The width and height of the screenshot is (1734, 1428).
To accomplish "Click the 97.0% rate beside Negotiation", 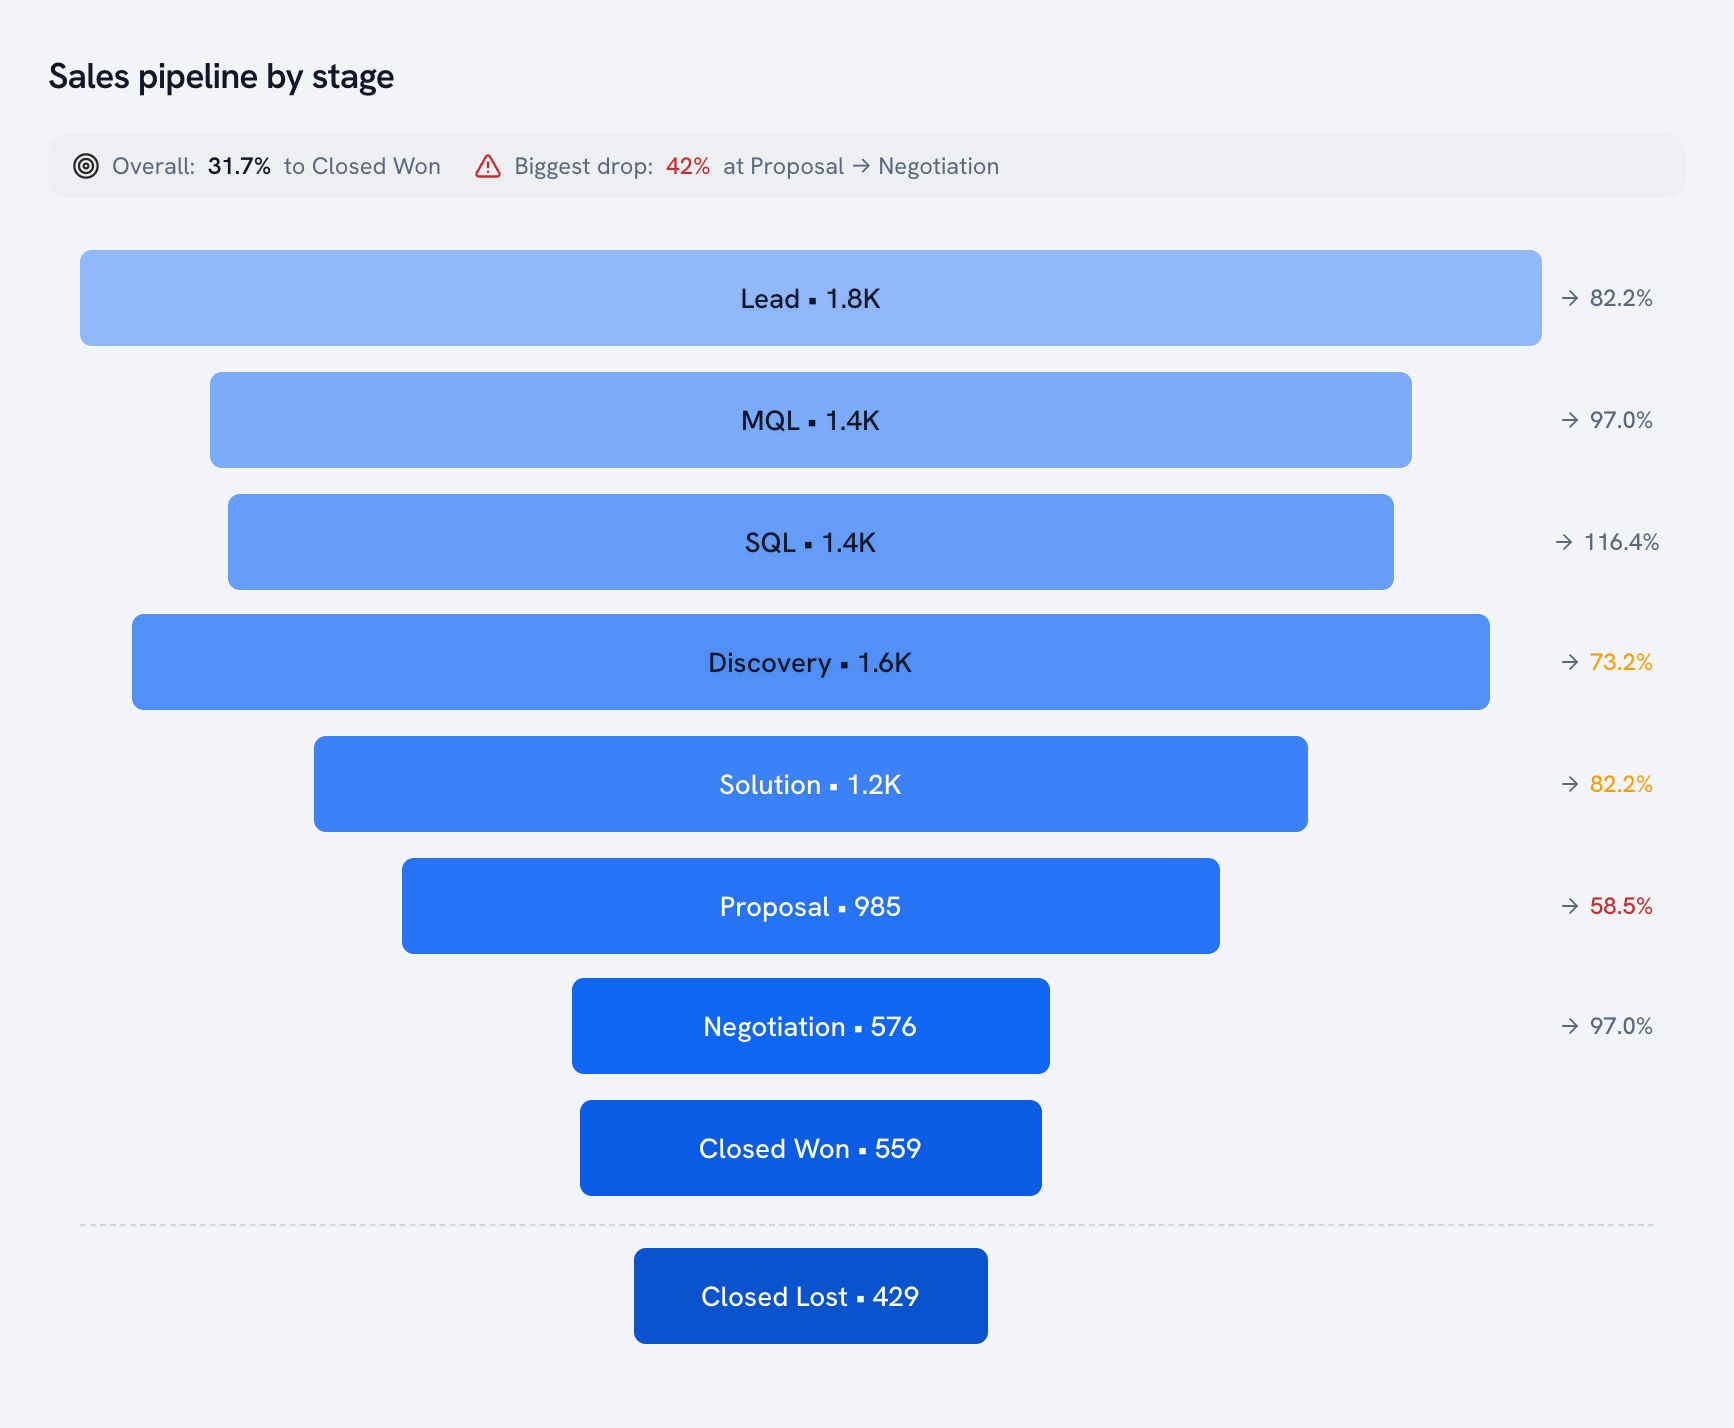I will [x=1621, y=1026].
